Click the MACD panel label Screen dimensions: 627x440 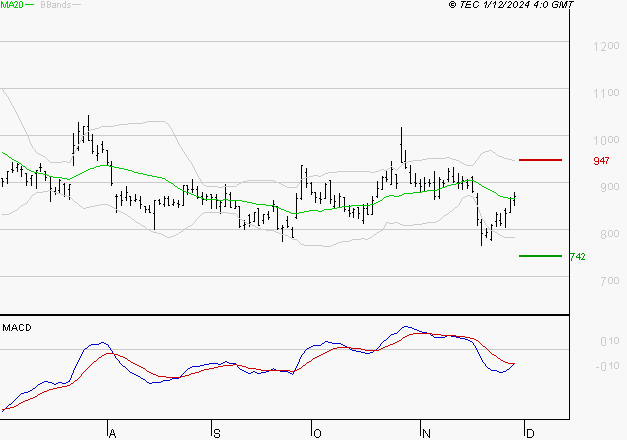point(17,328)
